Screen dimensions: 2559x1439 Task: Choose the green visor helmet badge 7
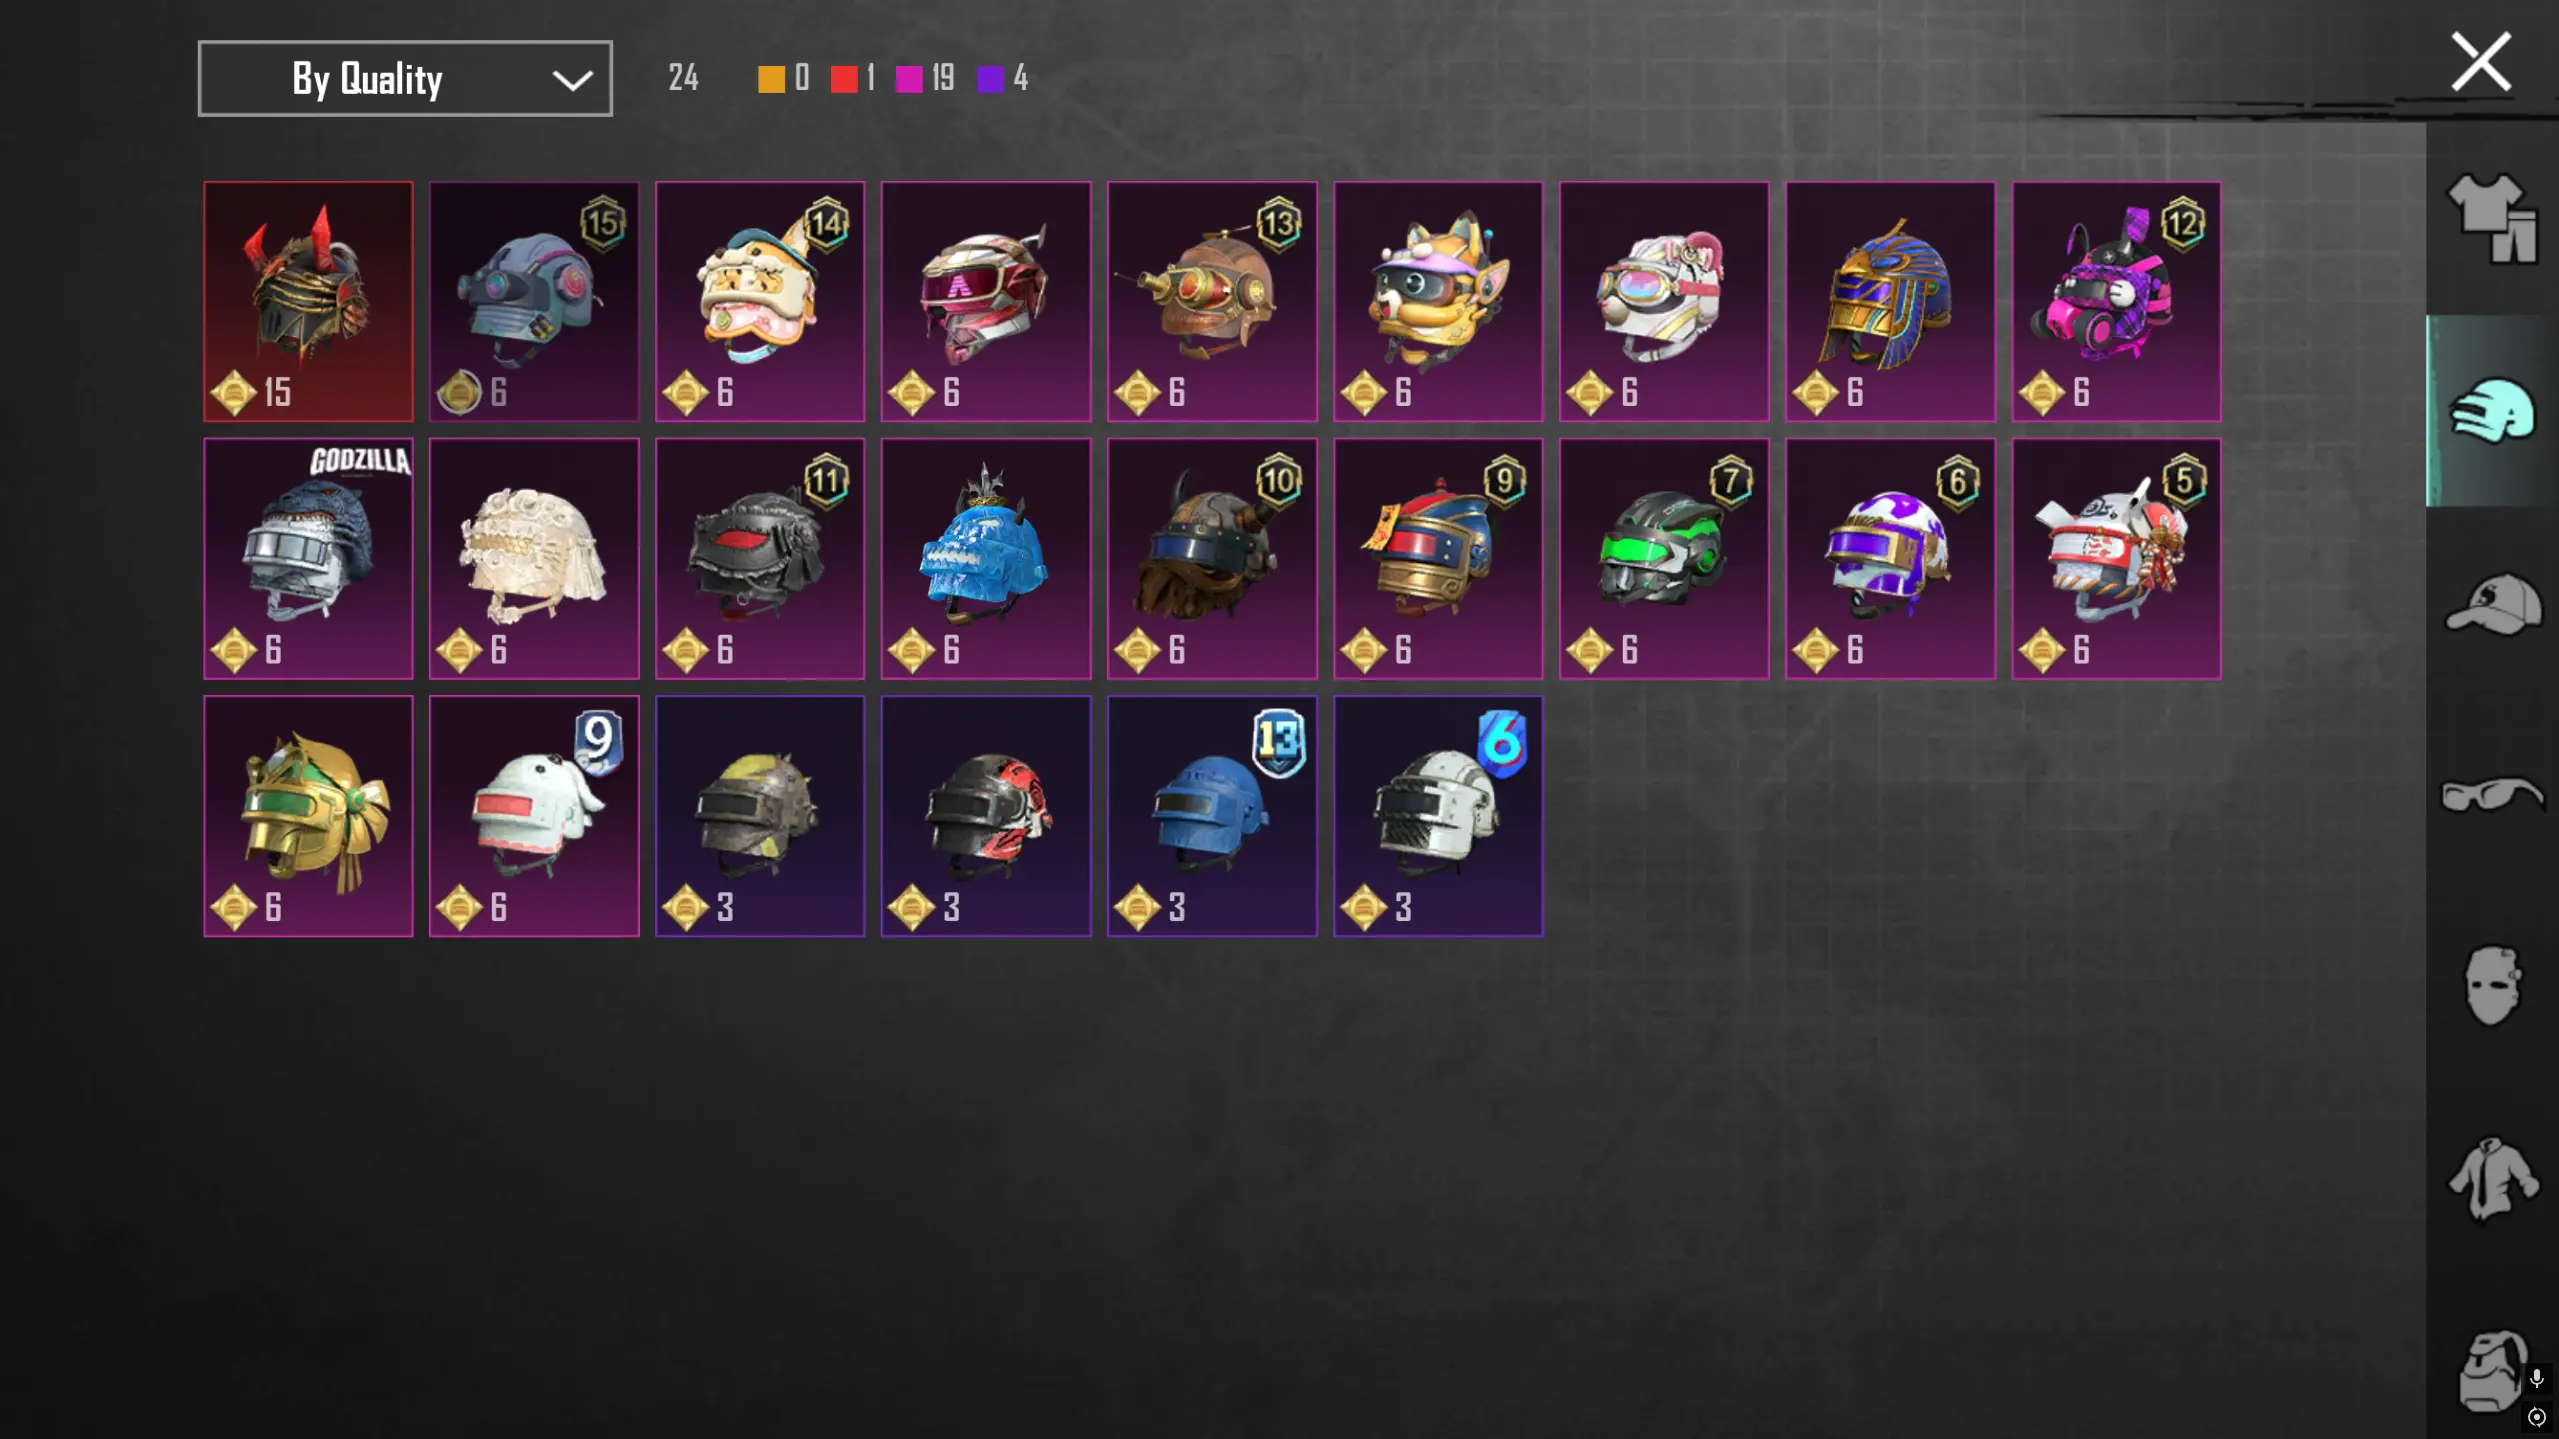click(1664, 558)
